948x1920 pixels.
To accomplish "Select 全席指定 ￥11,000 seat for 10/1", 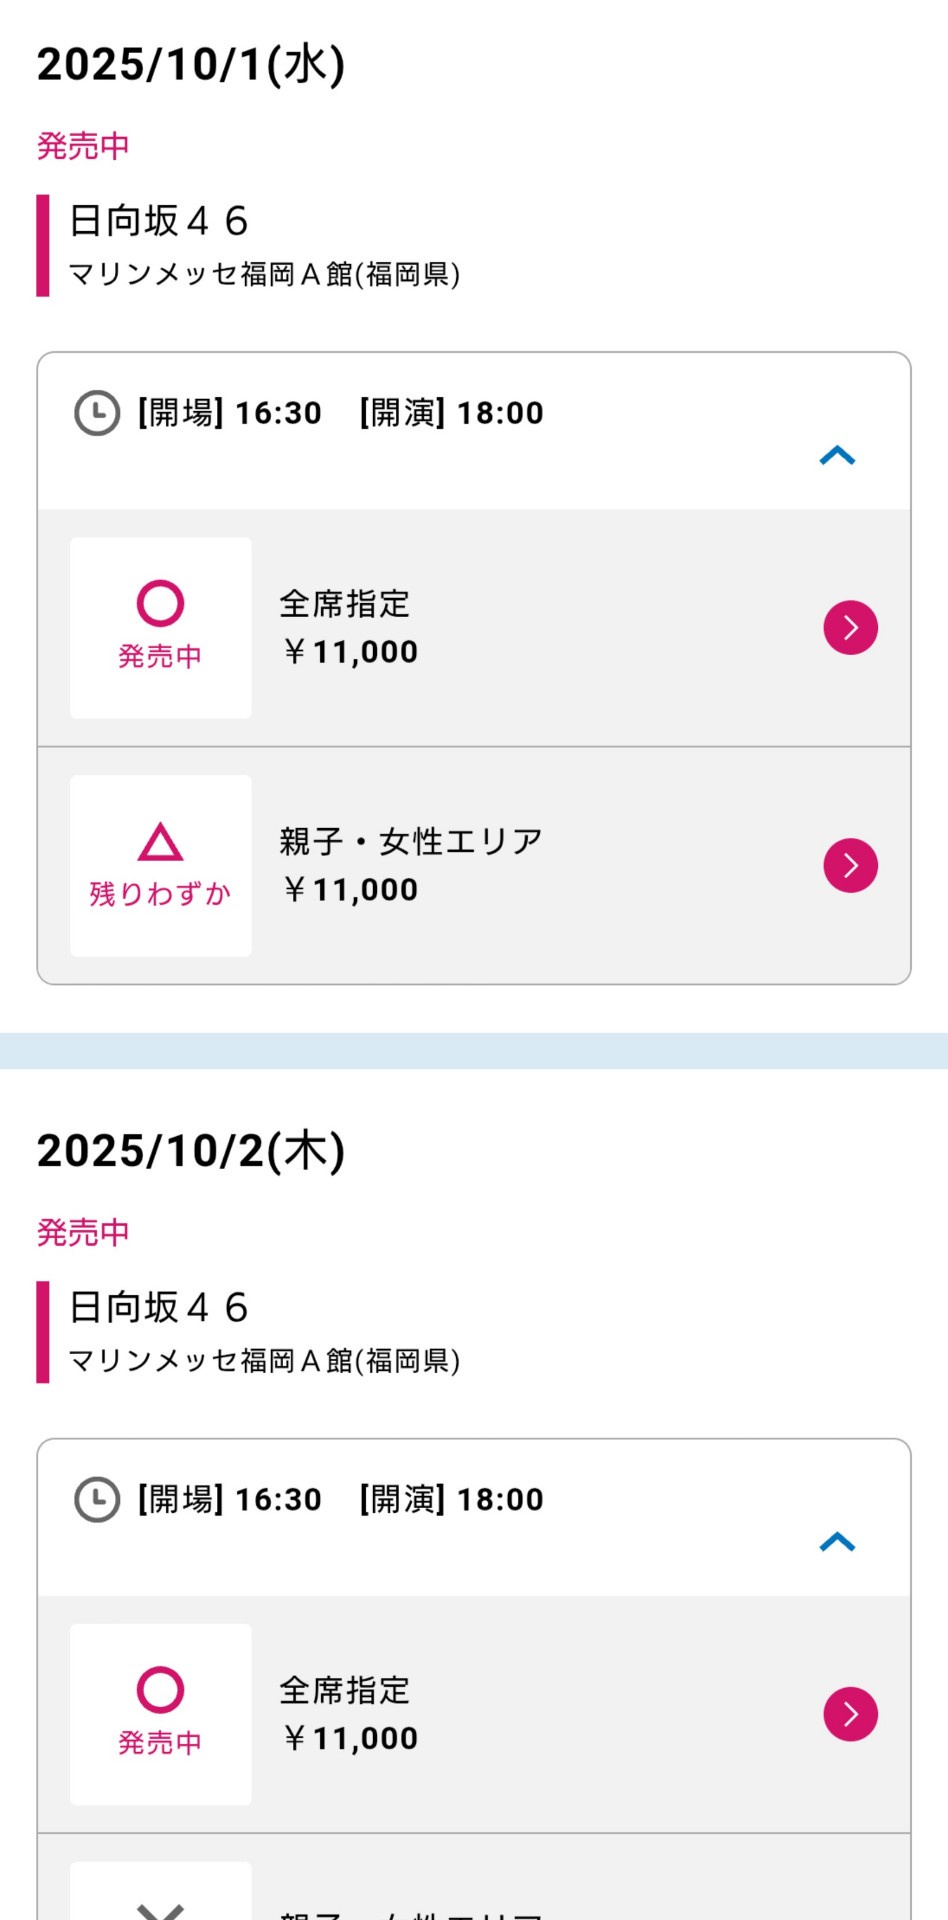I will point(348,628).
